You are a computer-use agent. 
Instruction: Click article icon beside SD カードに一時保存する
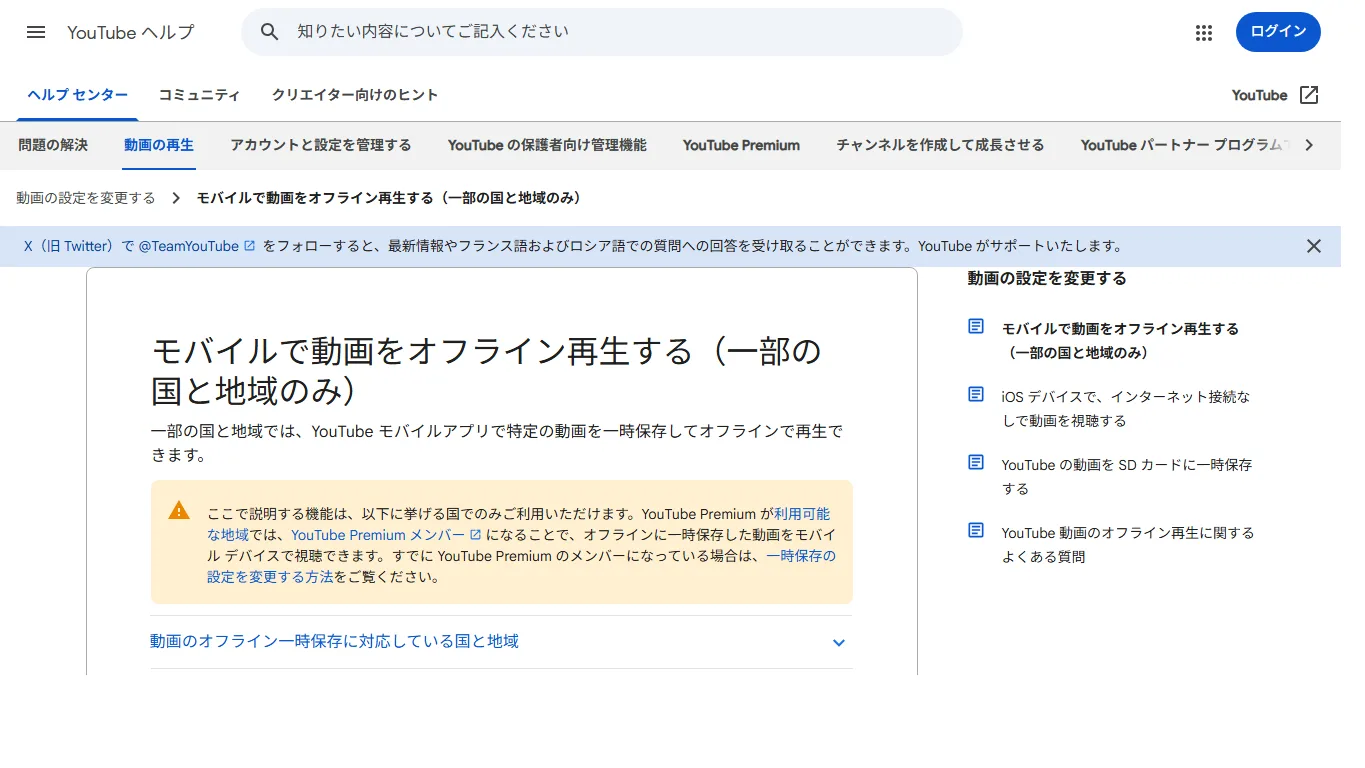(x=976, y=463)
